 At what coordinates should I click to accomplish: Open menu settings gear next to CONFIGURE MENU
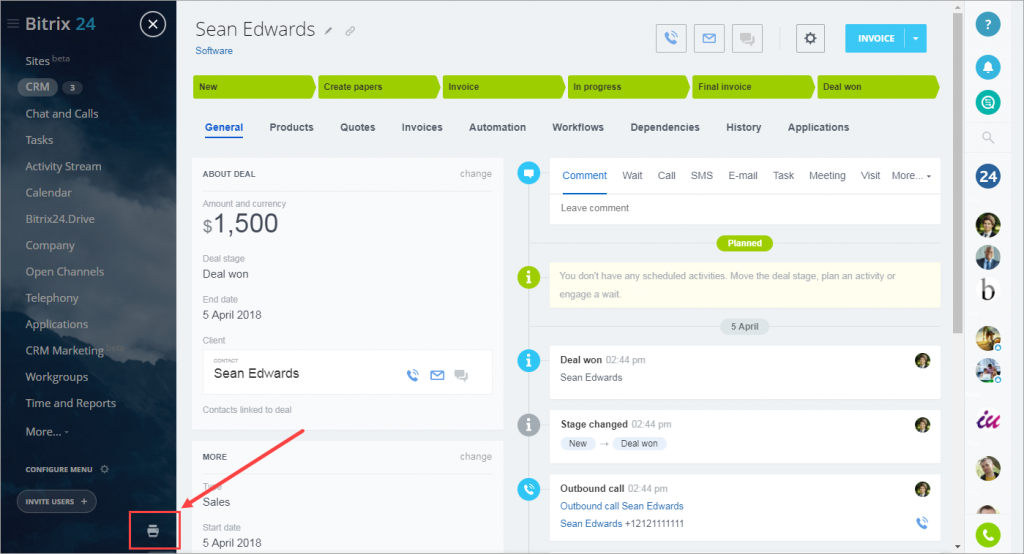click(104, 469)
